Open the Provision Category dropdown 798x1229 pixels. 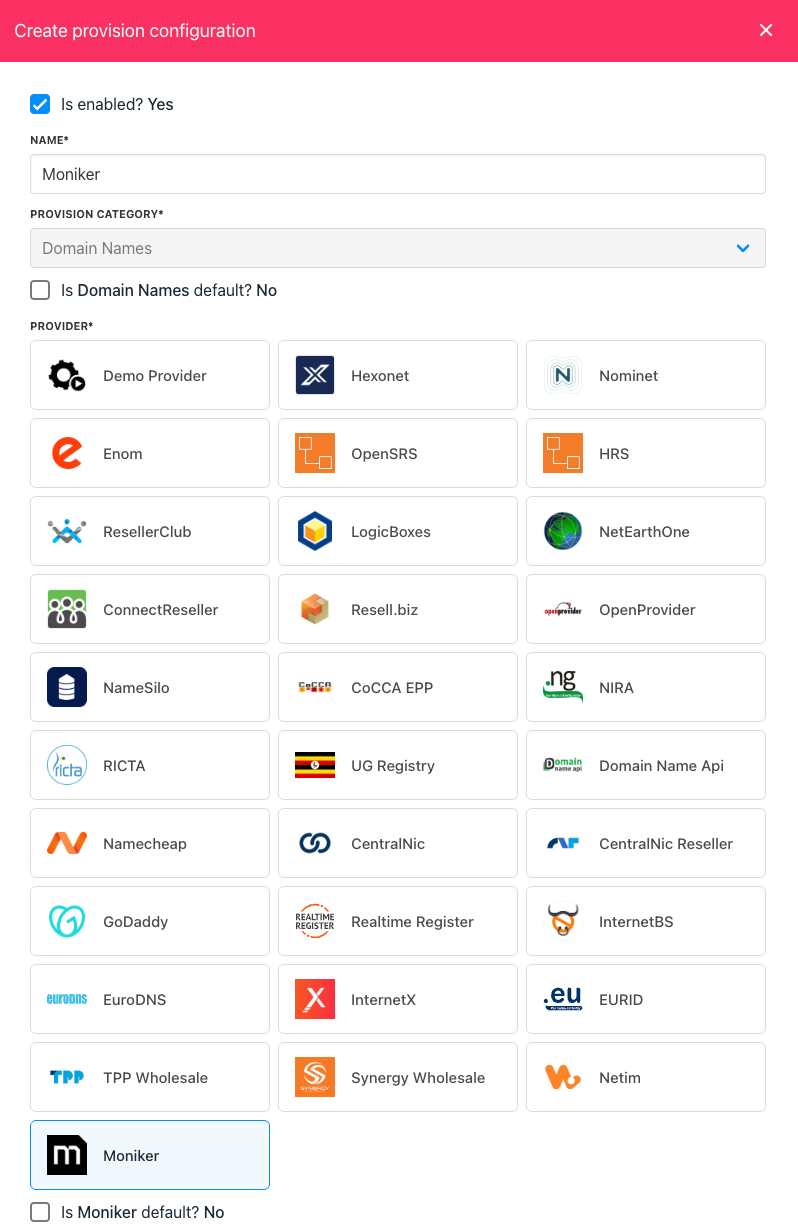[398, 248]
